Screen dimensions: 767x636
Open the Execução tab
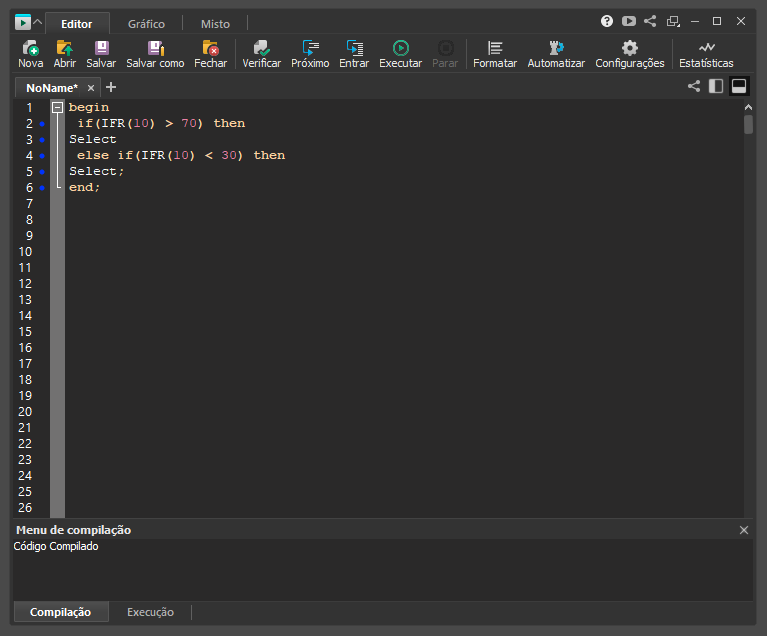point(151,612)
